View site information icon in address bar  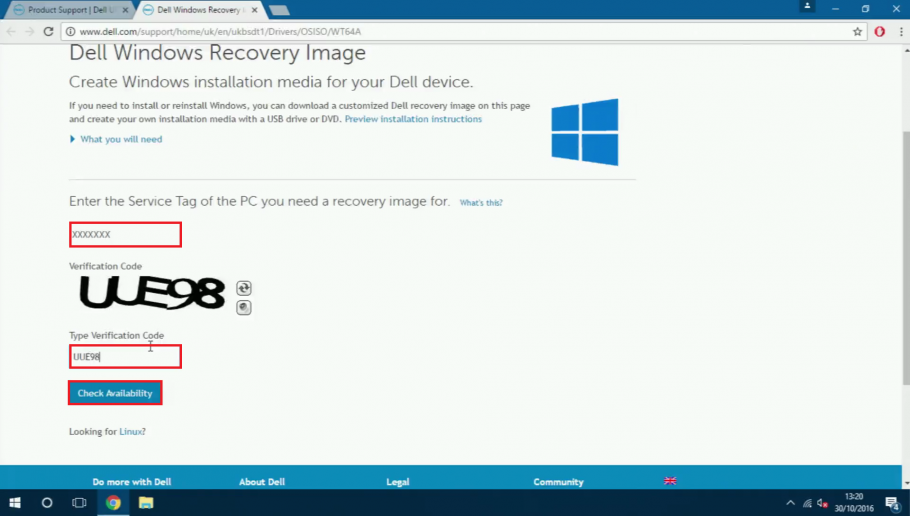pyautogui.click(x=70, y=31)
